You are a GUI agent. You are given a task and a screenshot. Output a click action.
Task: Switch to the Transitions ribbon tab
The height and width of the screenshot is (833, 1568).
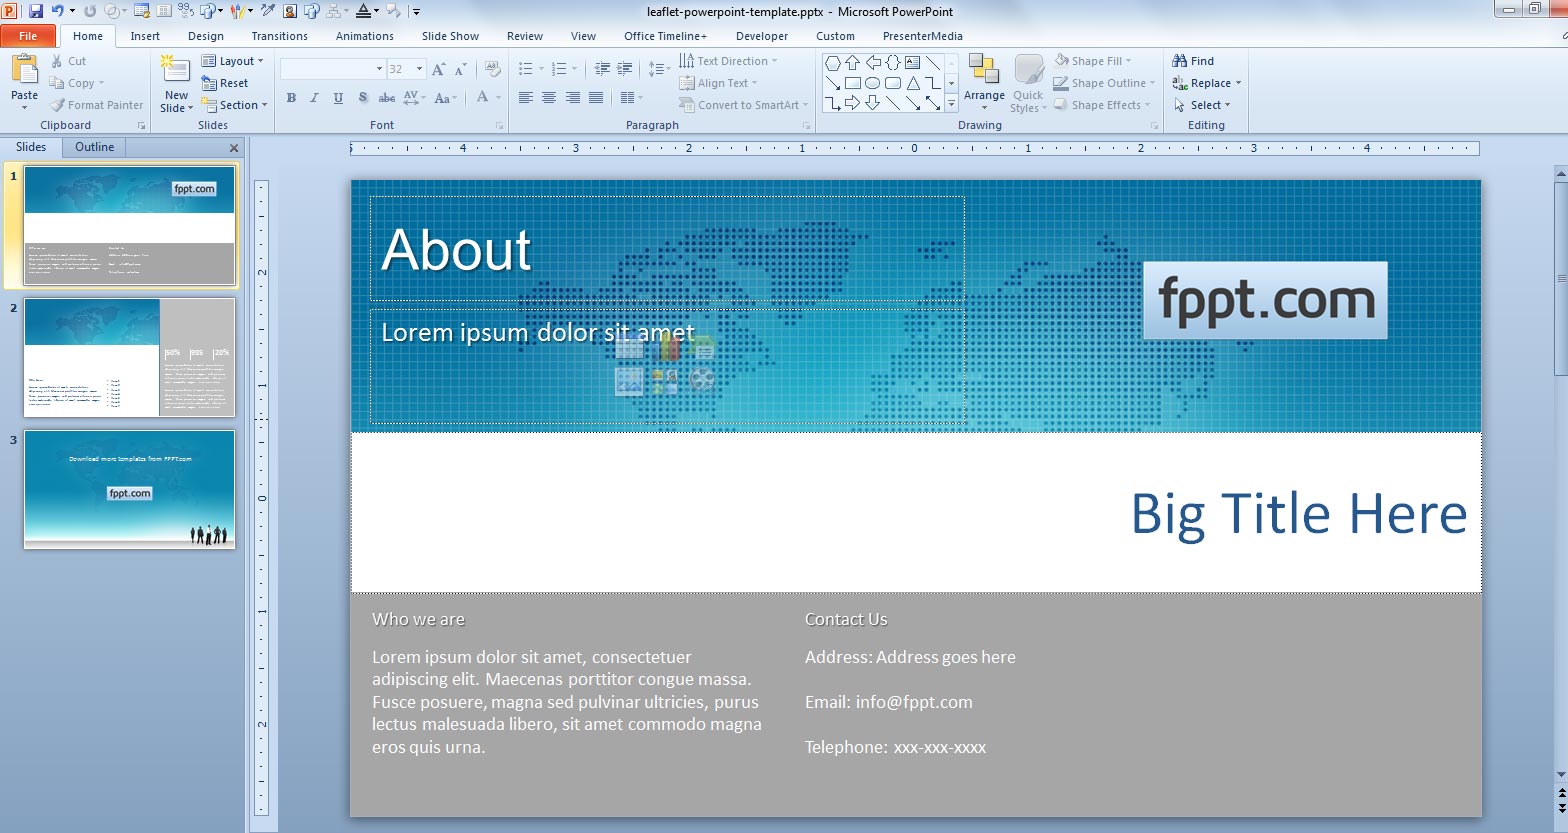(x=279, y=36)
